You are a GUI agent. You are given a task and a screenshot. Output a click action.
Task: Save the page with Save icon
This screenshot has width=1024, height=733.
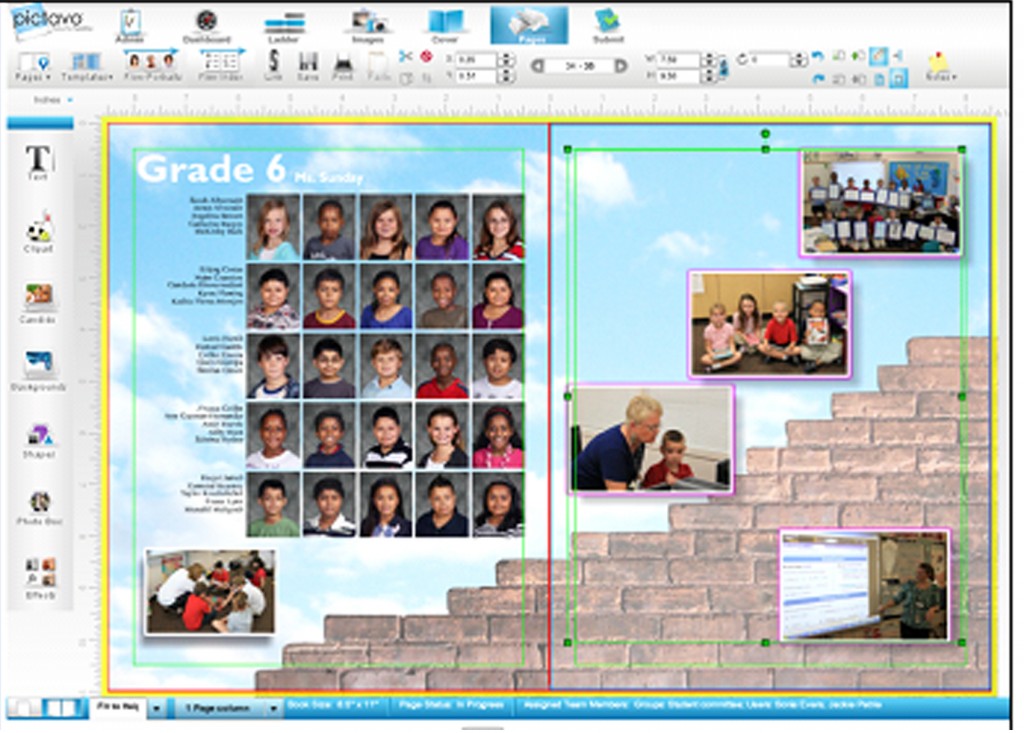pos(308,67)
